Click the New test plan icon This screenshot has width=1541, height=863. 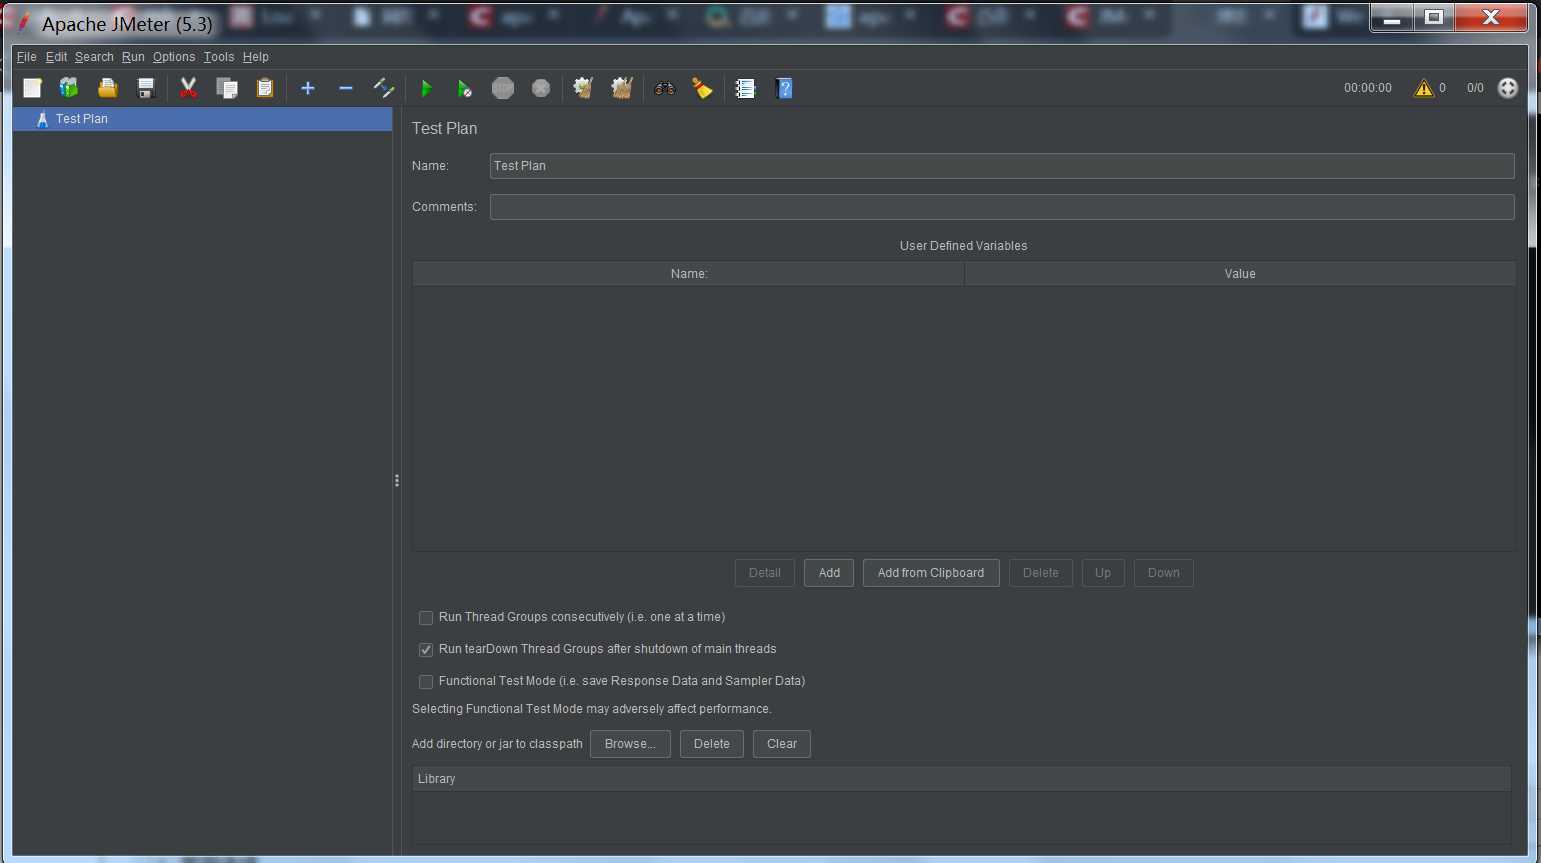point(32,88)
